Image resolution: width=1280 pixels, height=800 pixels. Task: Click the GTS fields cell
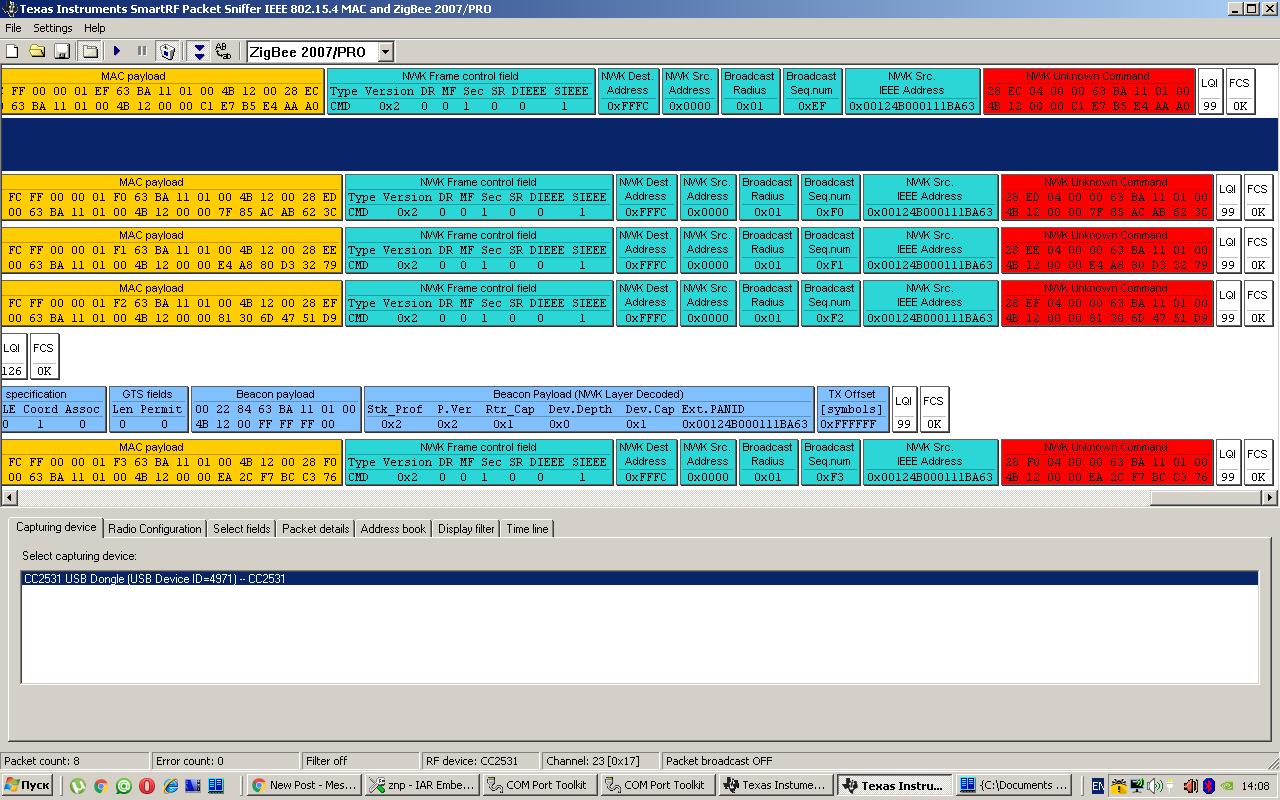point(147,409)
